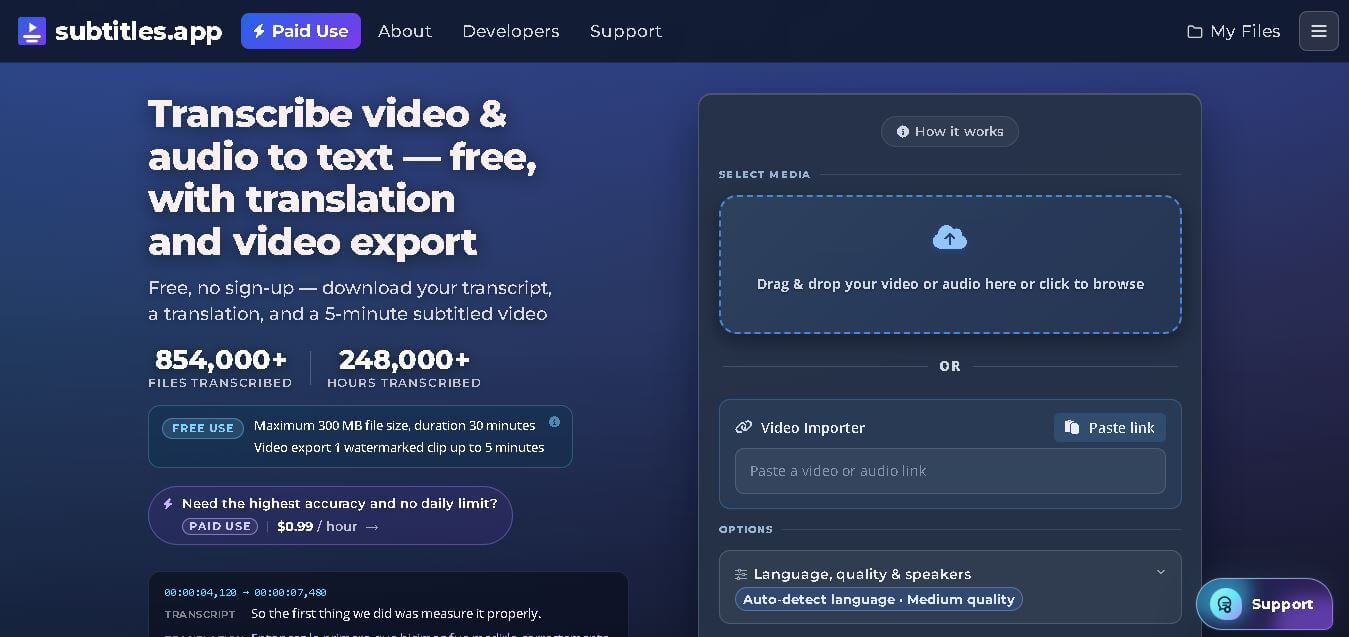The height and width of the screenshot is (637, 1349).
Task: Open My Files
Action: tap(1233, 31)
